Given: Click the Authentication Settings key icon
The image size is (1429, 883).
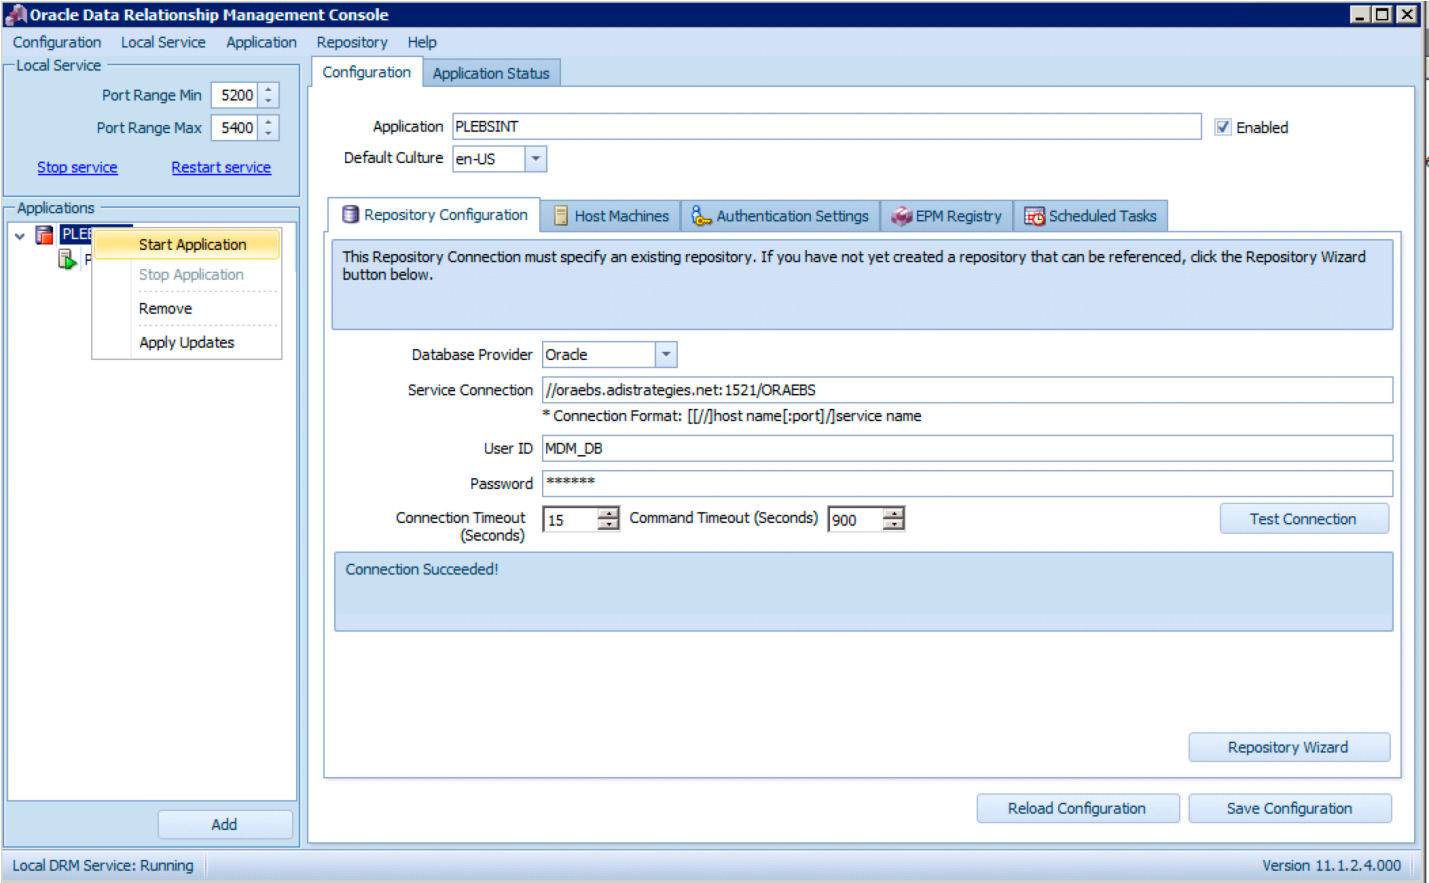Looking at the screenshot, I should coord(701,216).
